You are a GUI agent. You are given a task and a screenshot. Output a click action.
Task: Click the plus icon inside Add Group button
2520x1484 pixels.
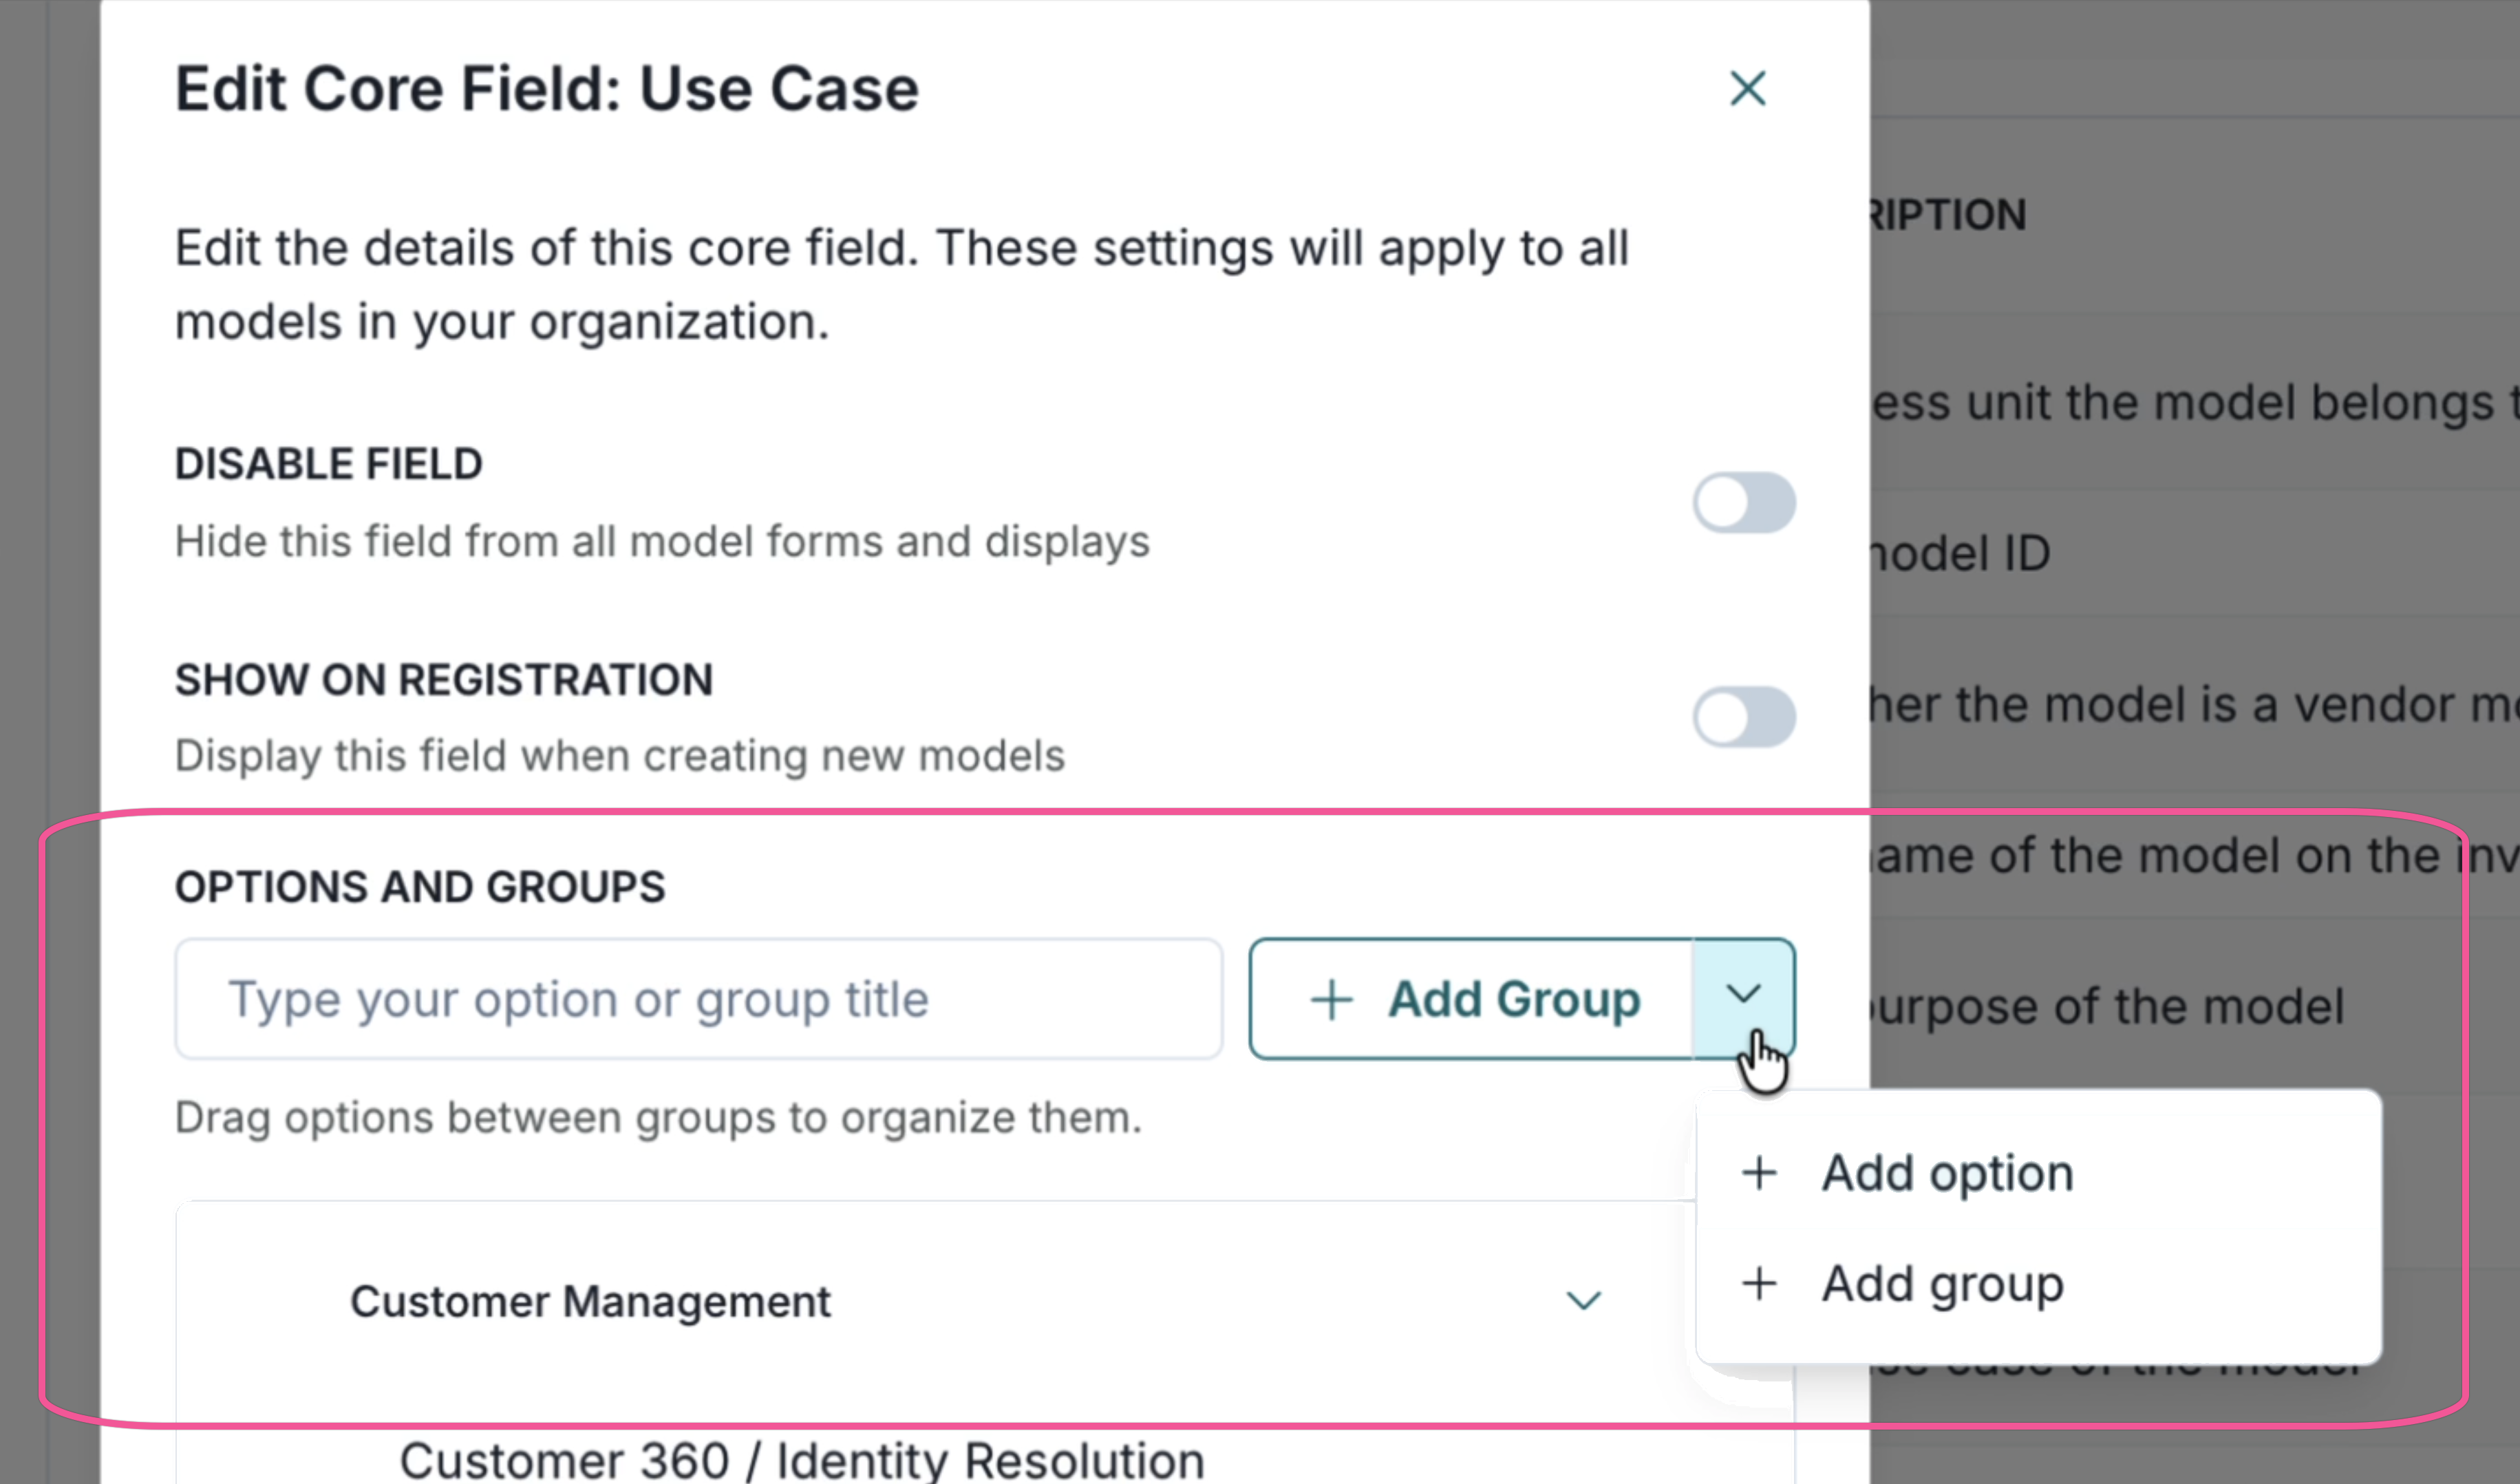(1331, 1000)
